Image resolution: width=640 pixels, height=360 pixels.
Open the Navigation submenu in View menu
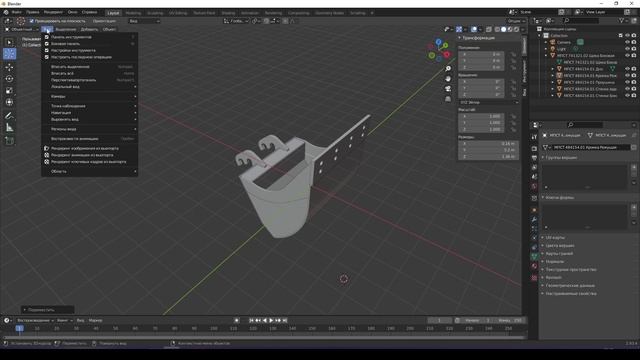pyautogui.click(x=90, y=113)
